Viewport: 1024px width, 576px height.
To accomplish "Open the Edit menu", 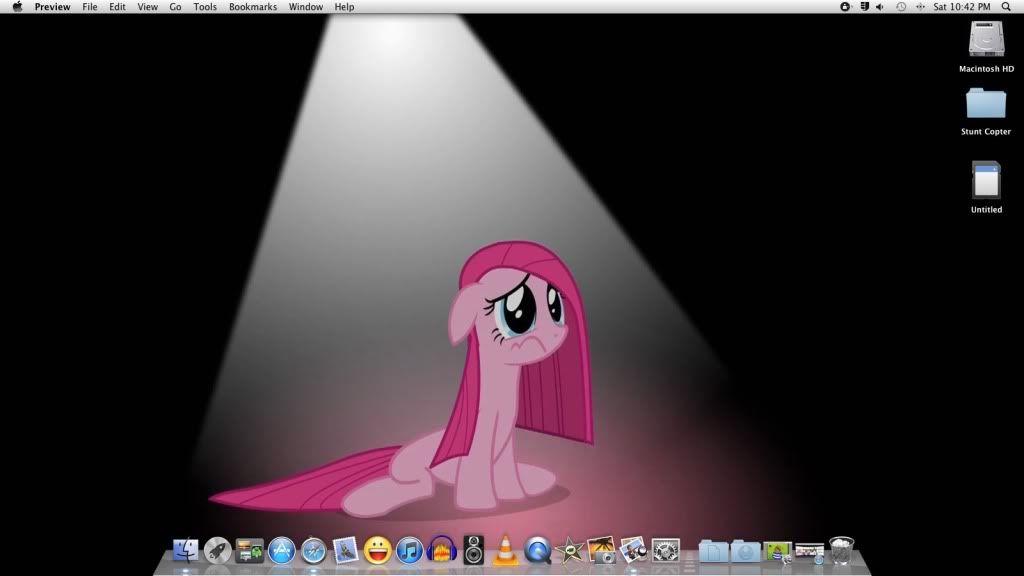I will coord(118,7).
